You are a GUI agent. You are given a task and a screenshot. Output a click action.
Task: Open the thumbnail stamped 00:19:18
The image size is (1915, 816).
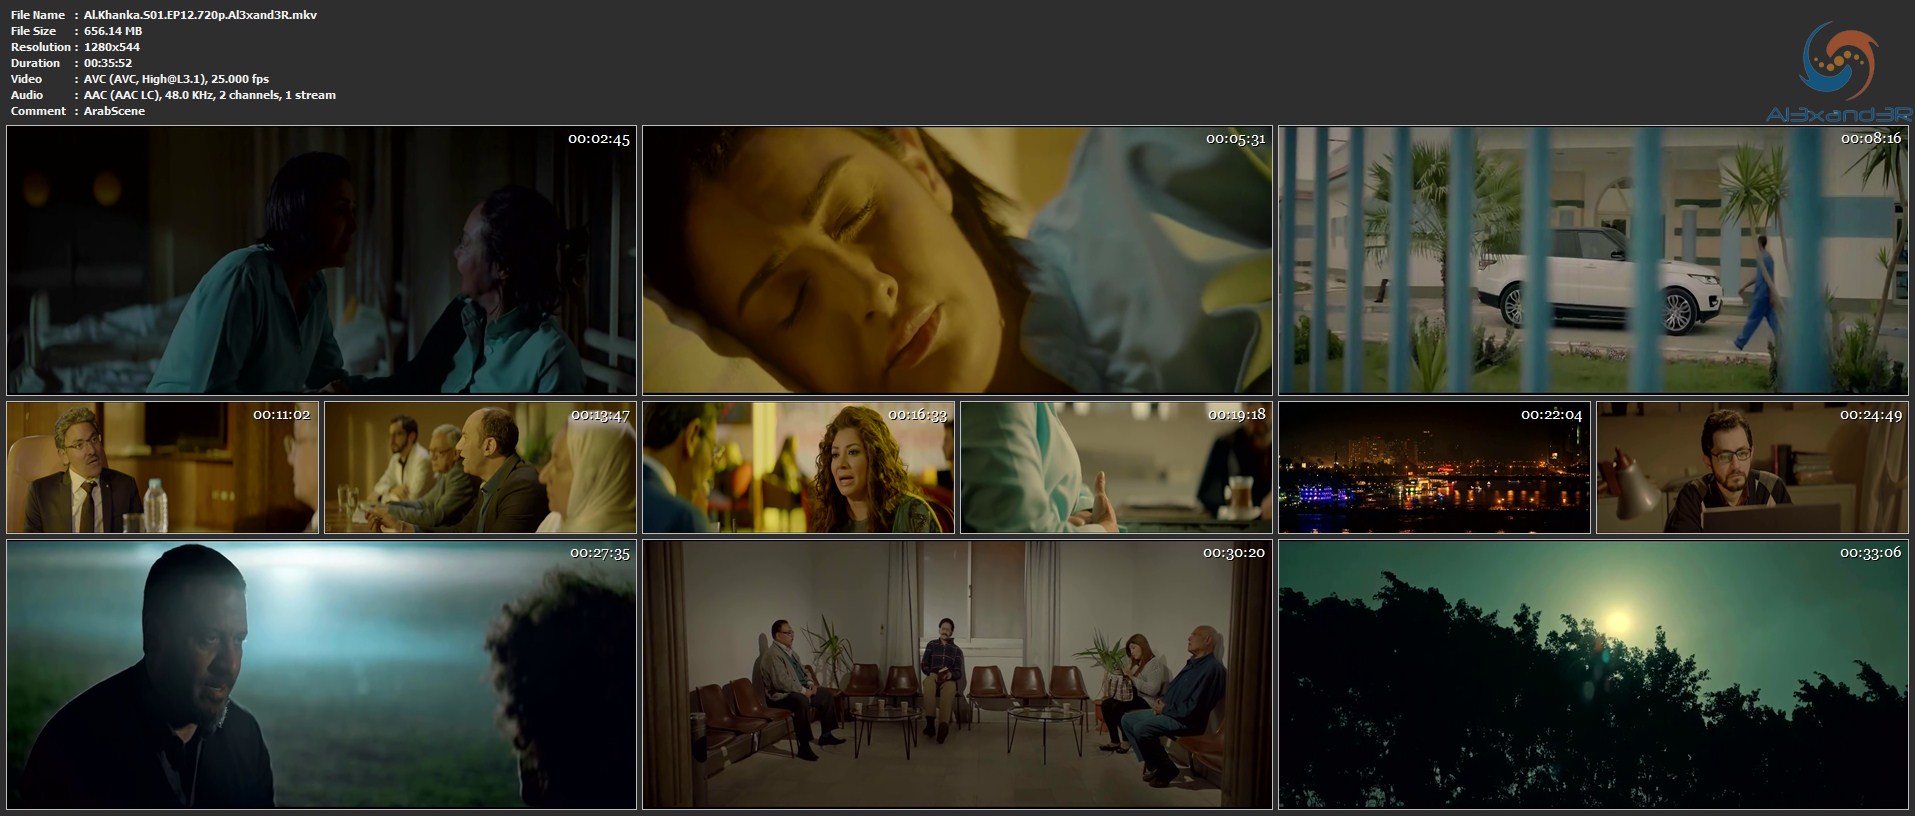click(x=1116, y=468)
